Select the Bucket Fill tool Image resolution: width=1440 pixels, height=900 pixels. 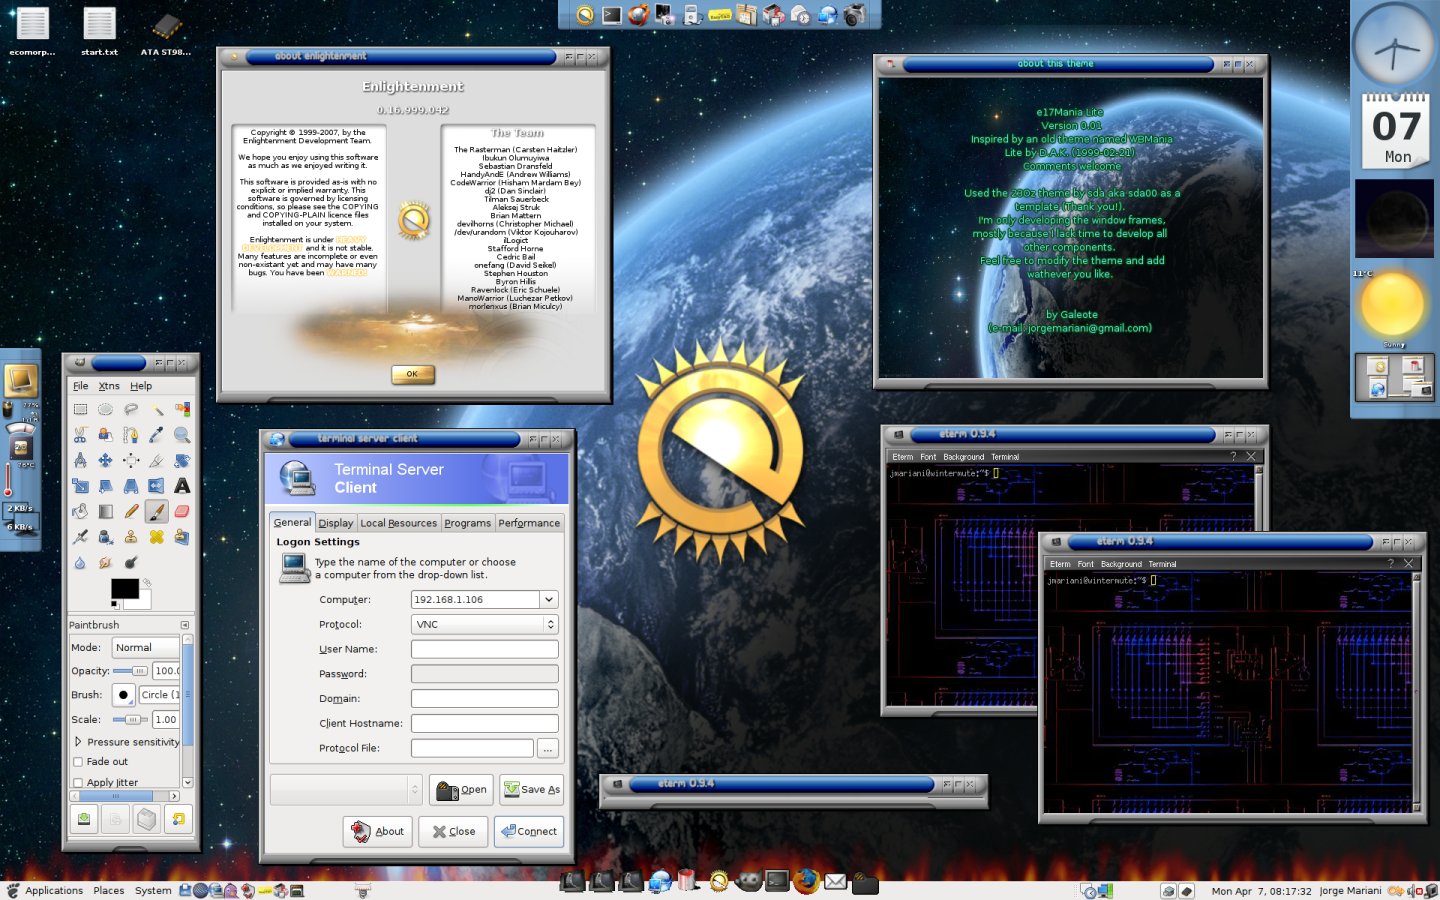click(x=80, y=511)
